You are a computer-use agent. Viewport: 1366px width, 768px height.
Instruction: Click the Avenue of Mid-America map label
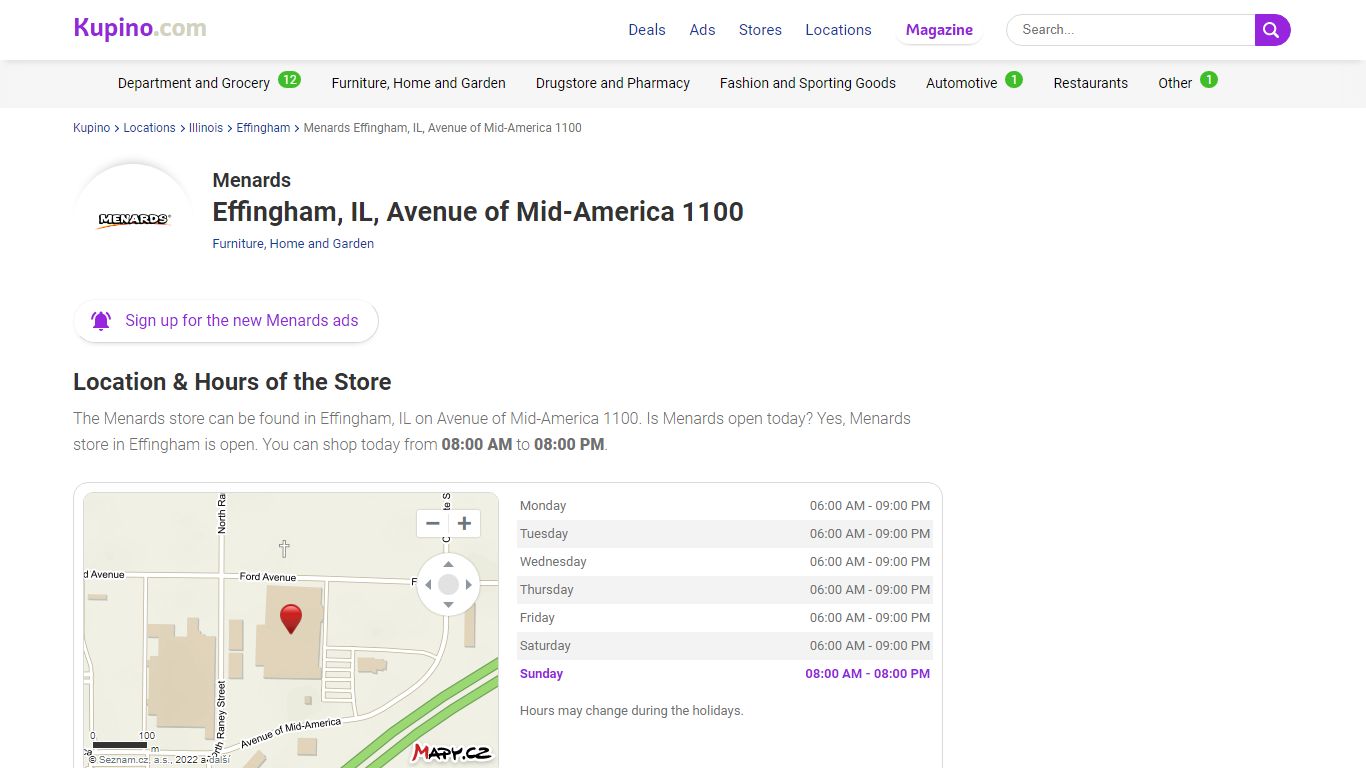[x=291, y=732]
